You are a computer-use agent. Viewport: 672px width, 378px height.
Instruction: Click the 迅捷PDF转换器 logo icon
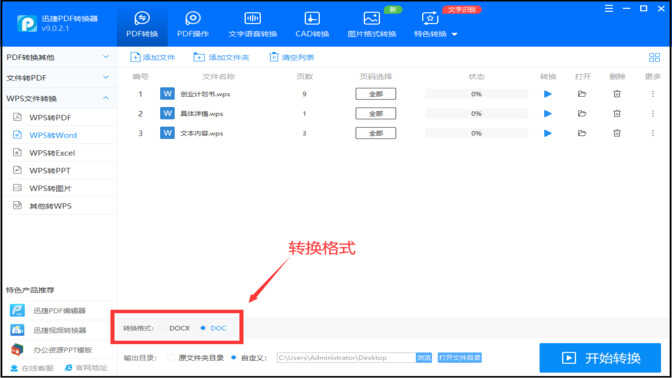27,23
